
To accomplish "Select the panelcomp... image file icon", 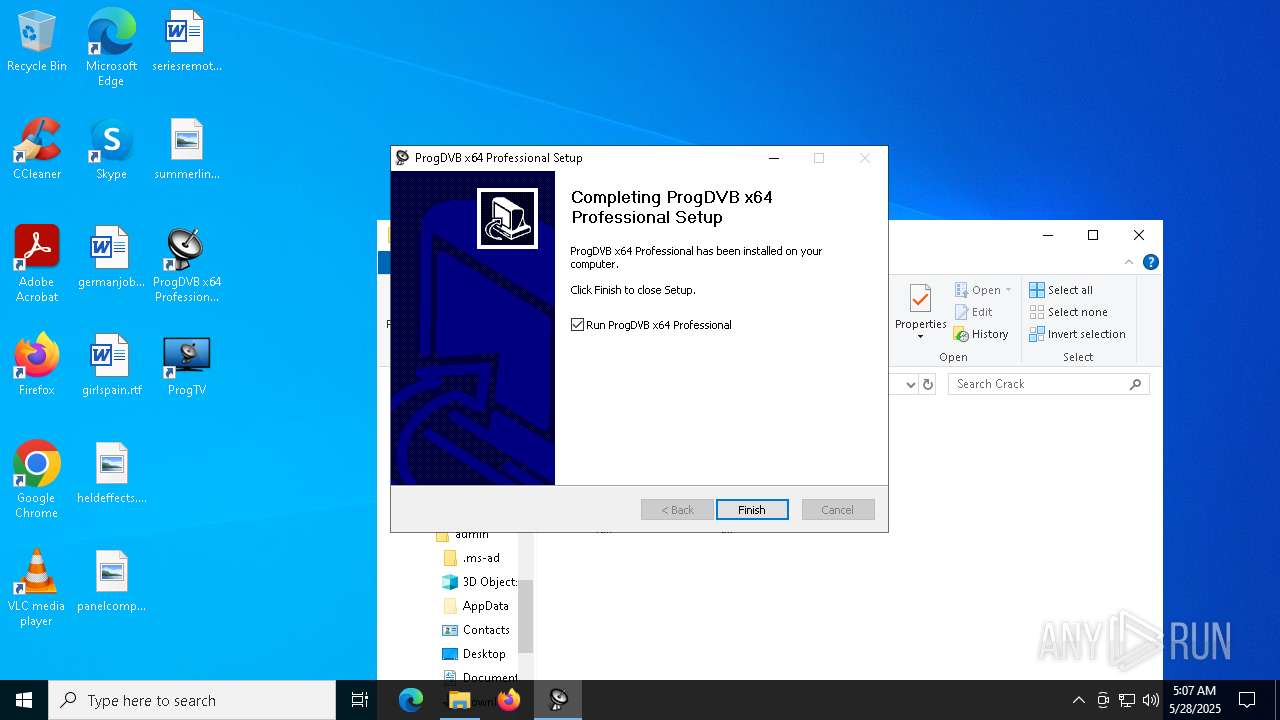I will [111, 582].
